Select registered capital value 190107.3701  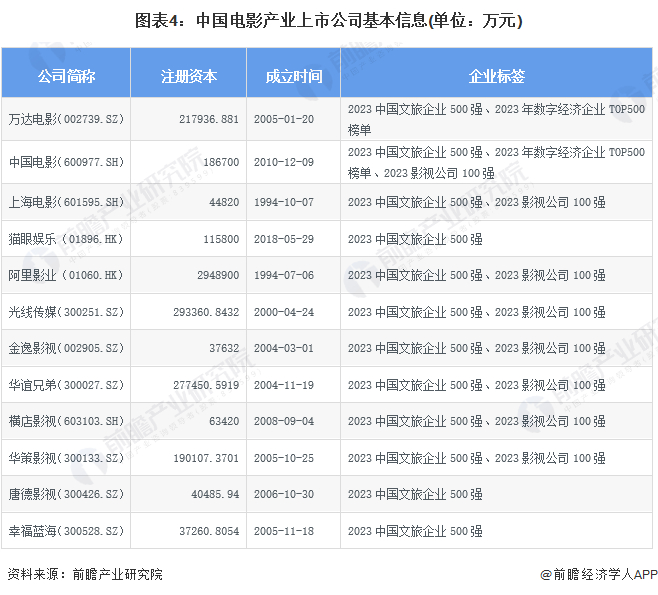(206, 458)
